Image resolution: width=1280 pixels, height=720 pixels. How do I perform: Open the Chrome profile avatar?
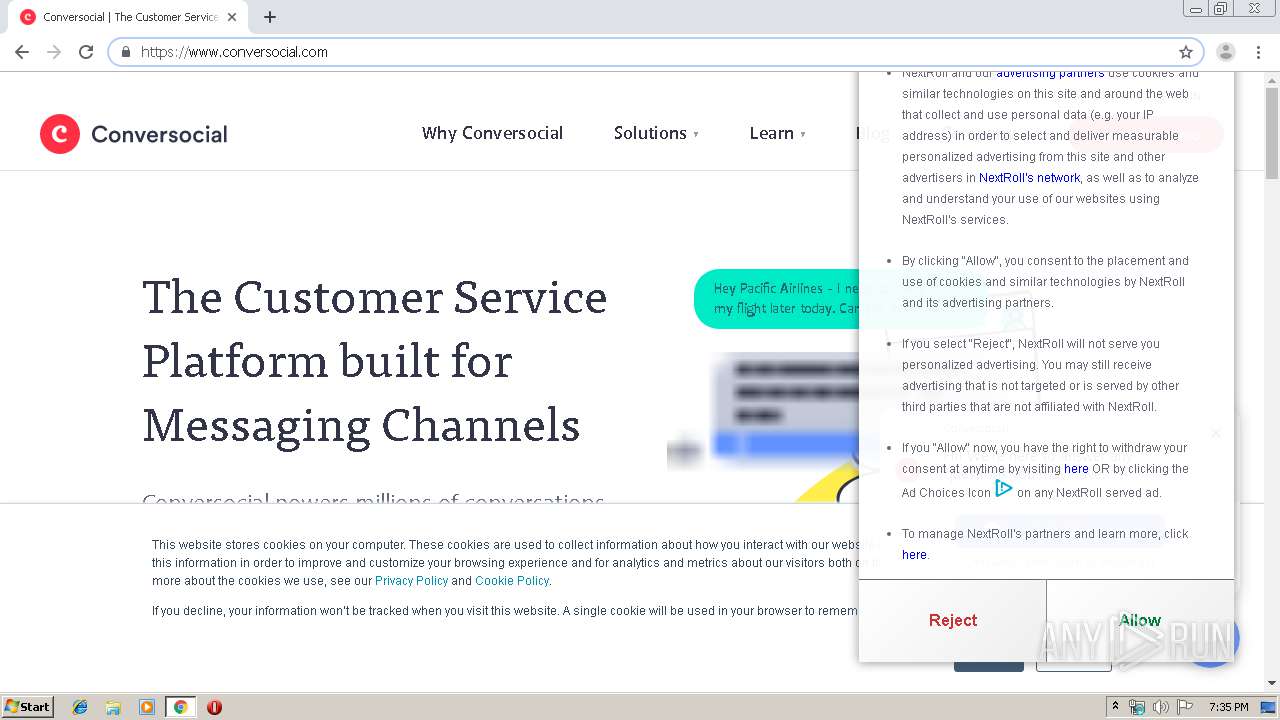1226,52
